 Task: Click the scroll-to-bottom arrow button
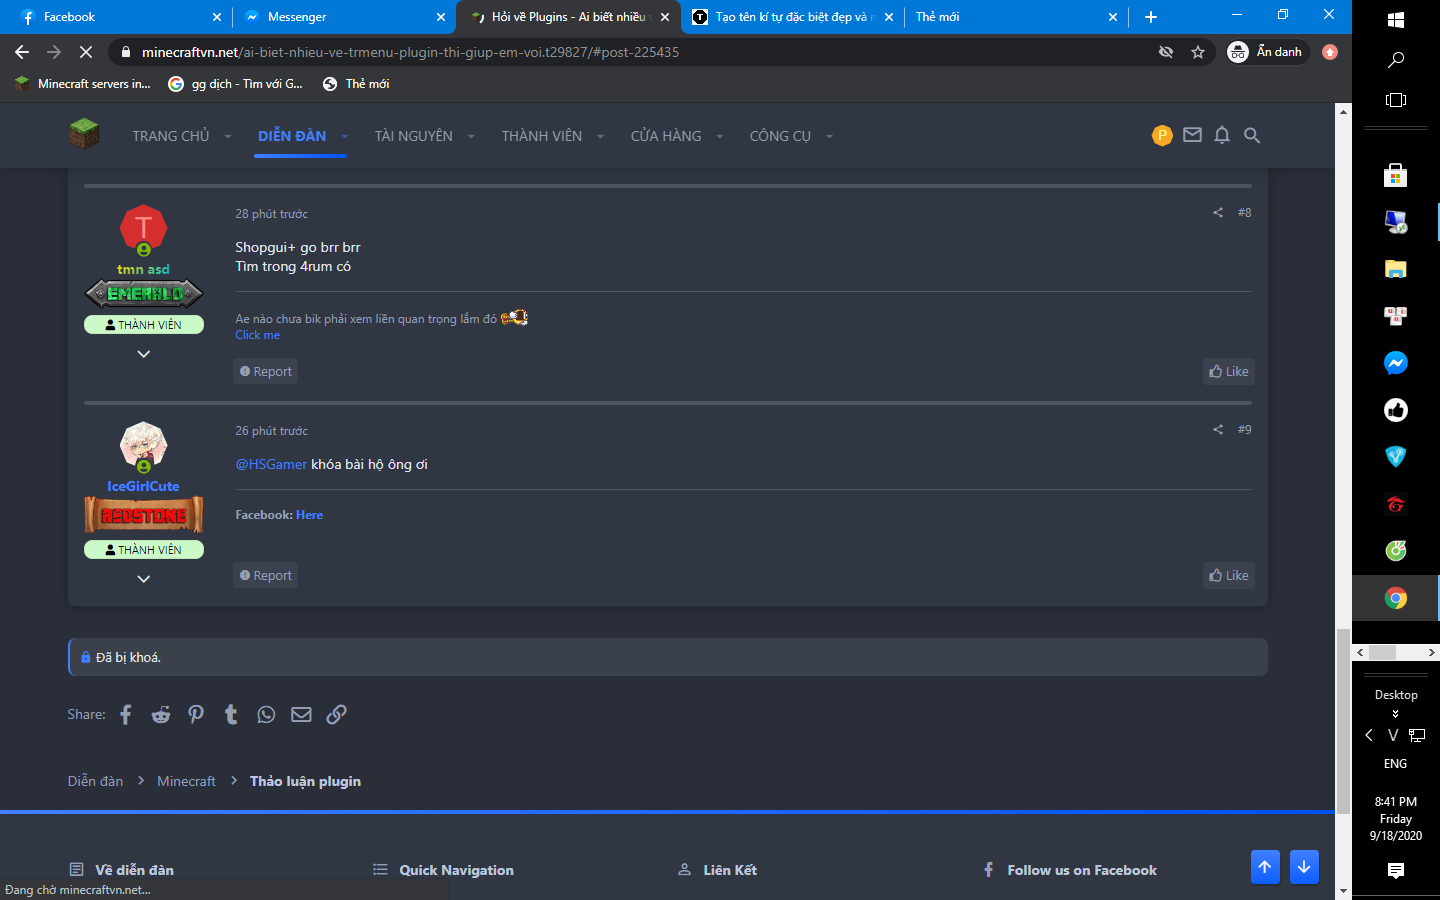click(1304, 867)
